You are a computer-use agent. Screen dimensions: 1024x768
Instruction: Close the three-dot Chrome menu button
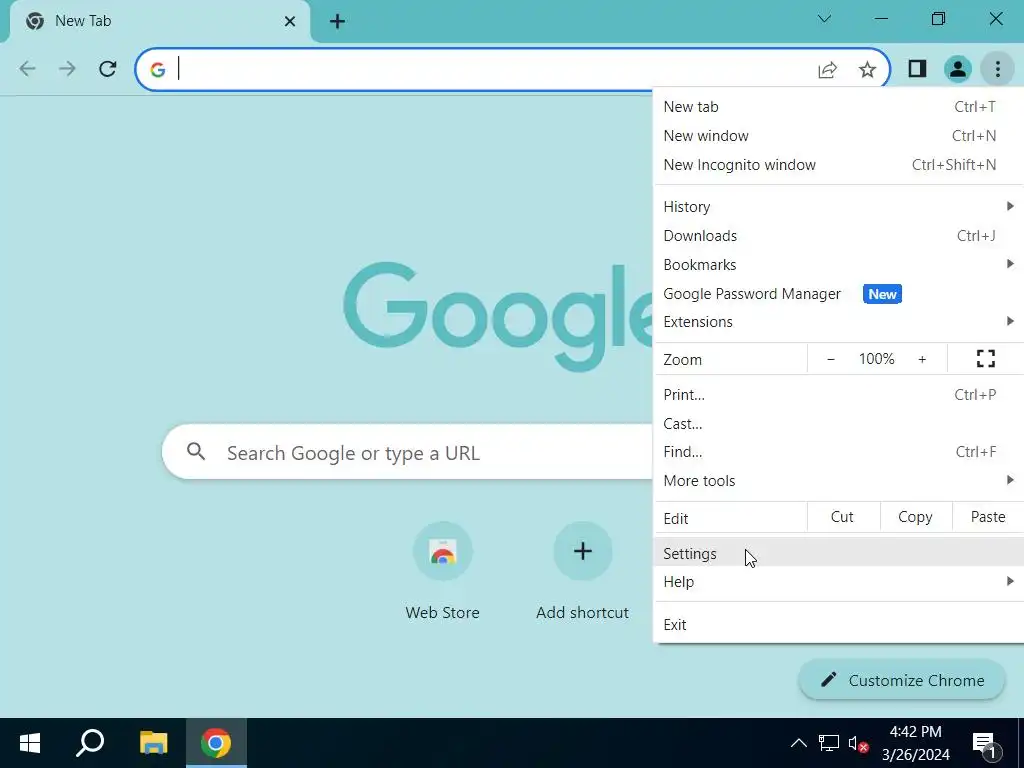click(997, 69)
